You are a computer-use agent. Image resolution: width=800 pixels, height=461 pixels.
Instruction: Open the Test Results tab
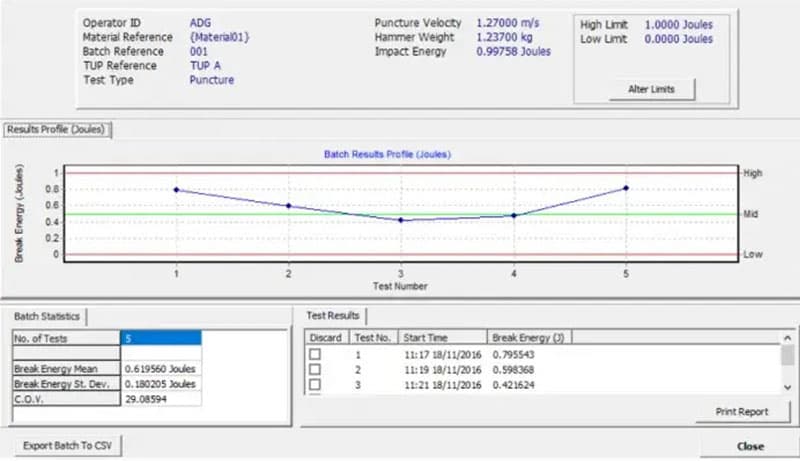333,316
